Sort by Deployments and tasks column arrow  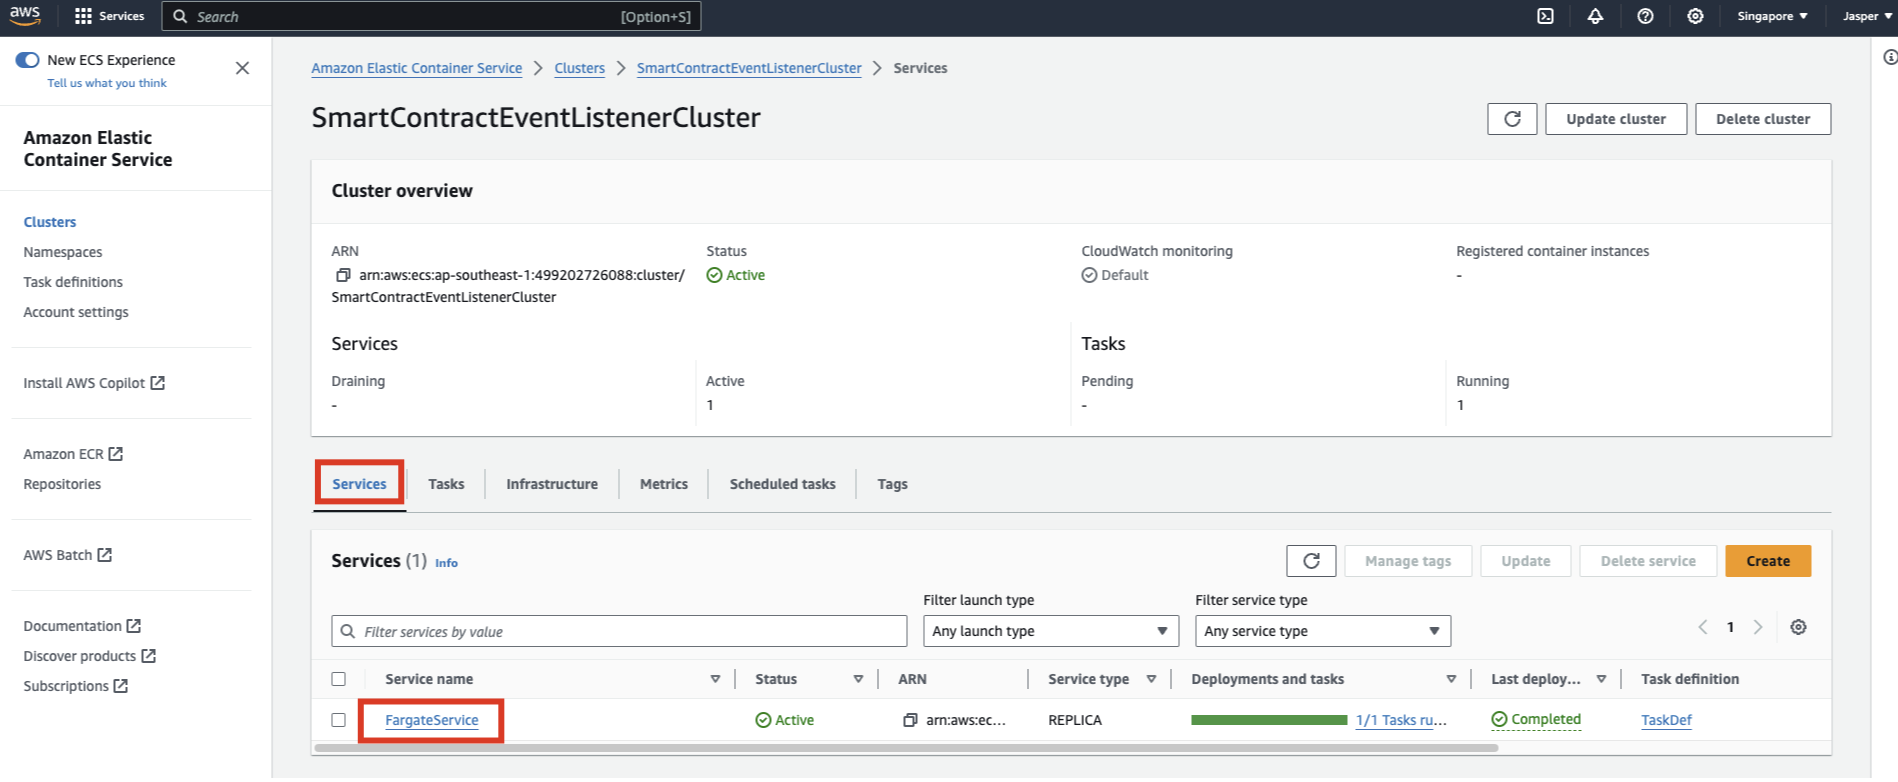[1451, 679]
